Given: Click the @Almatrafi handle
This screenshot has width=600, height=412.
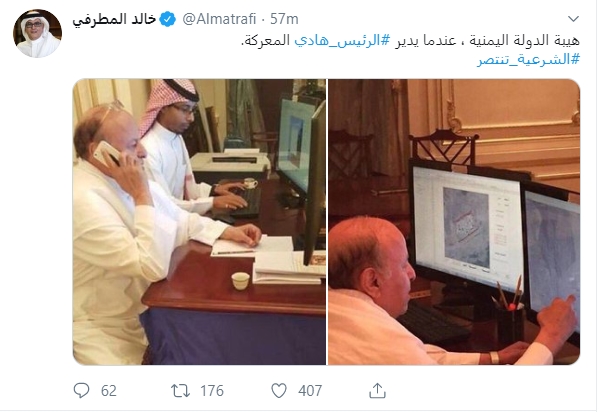Looking at the screenshot, I should [x=219, y=19].
